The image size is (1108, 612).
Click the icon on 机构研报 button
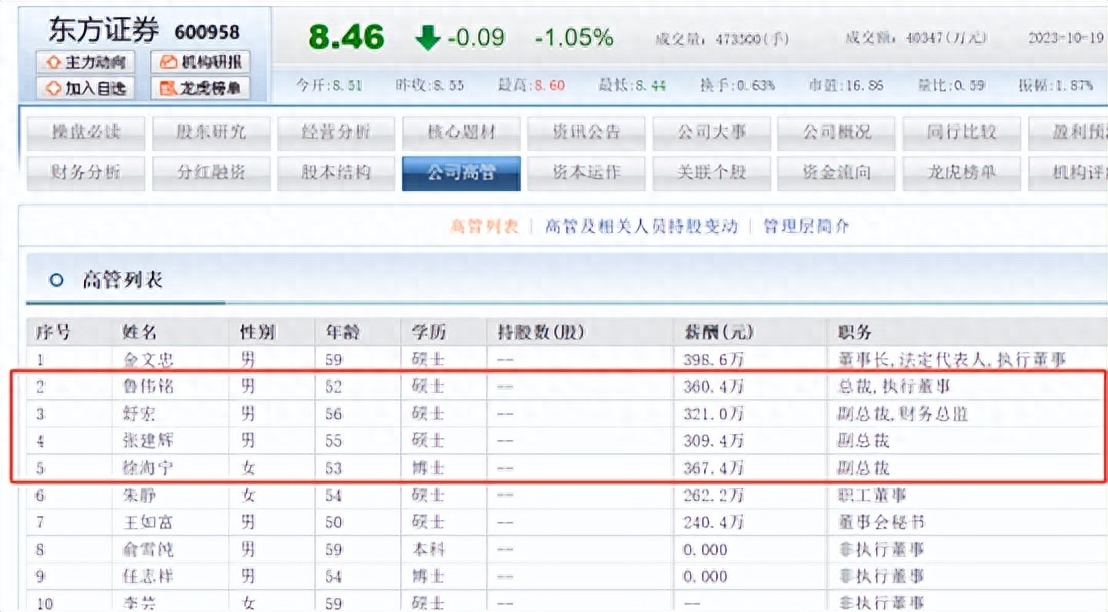pos(168,62)
